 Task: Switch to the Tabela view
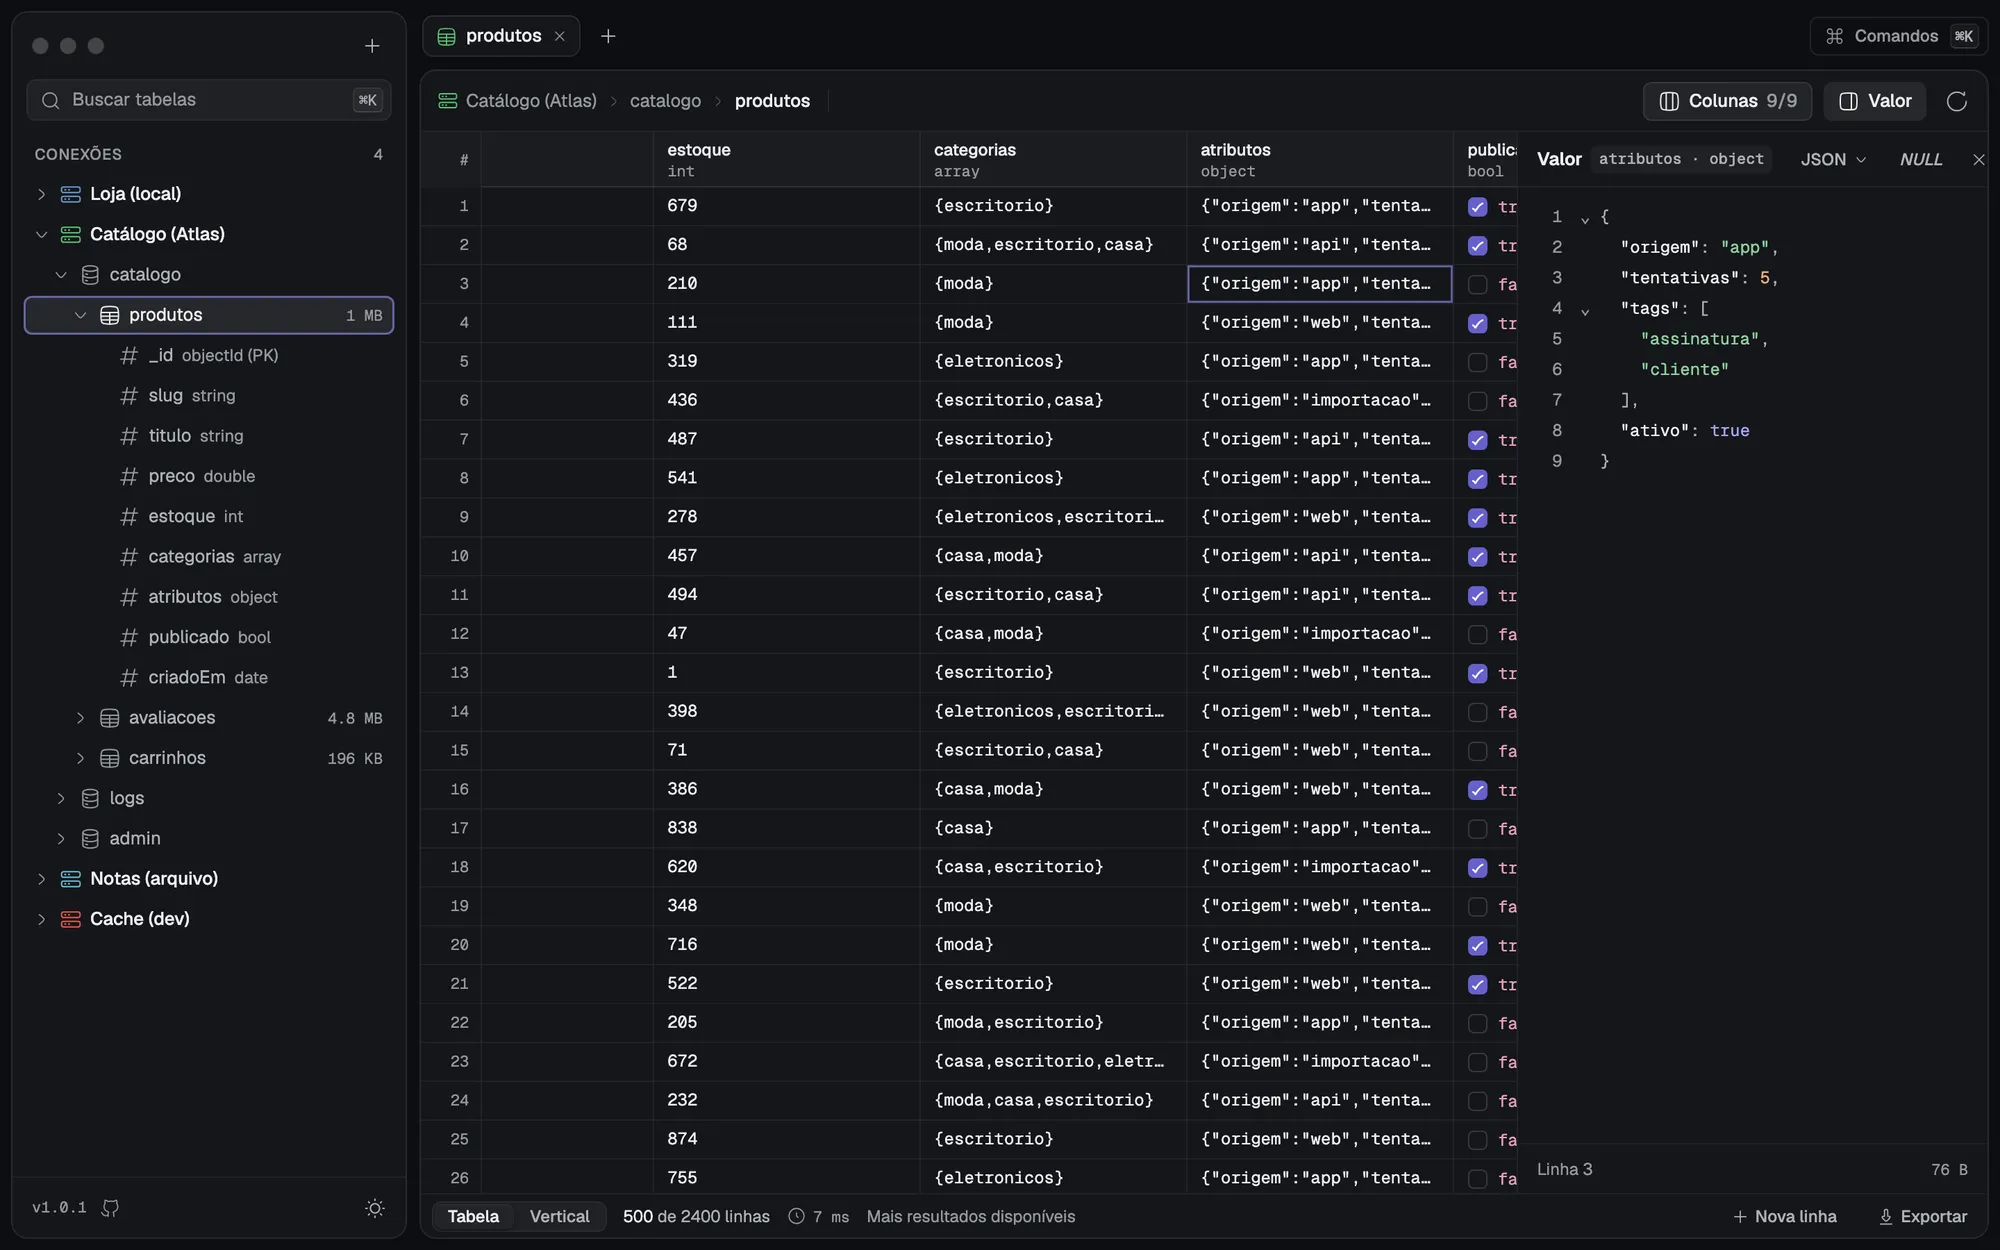(473, 1217)
